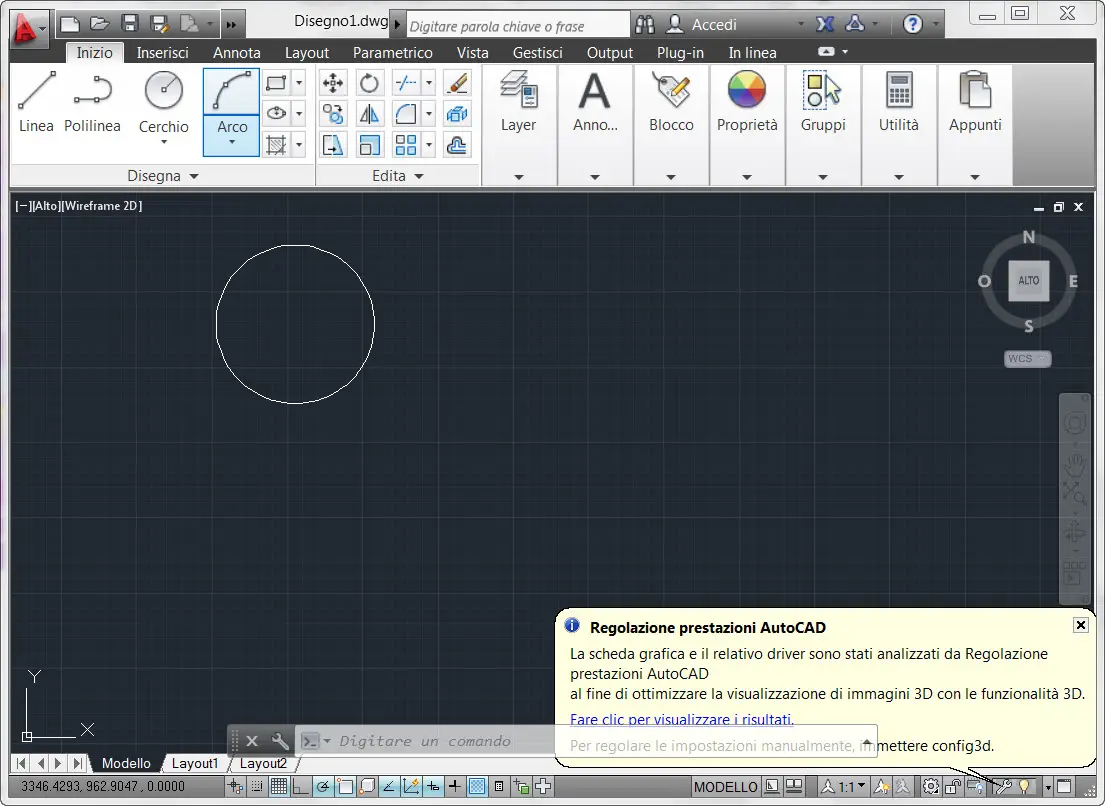
Task: Toggle Snap mode in status bar
Action: [257, 786]
